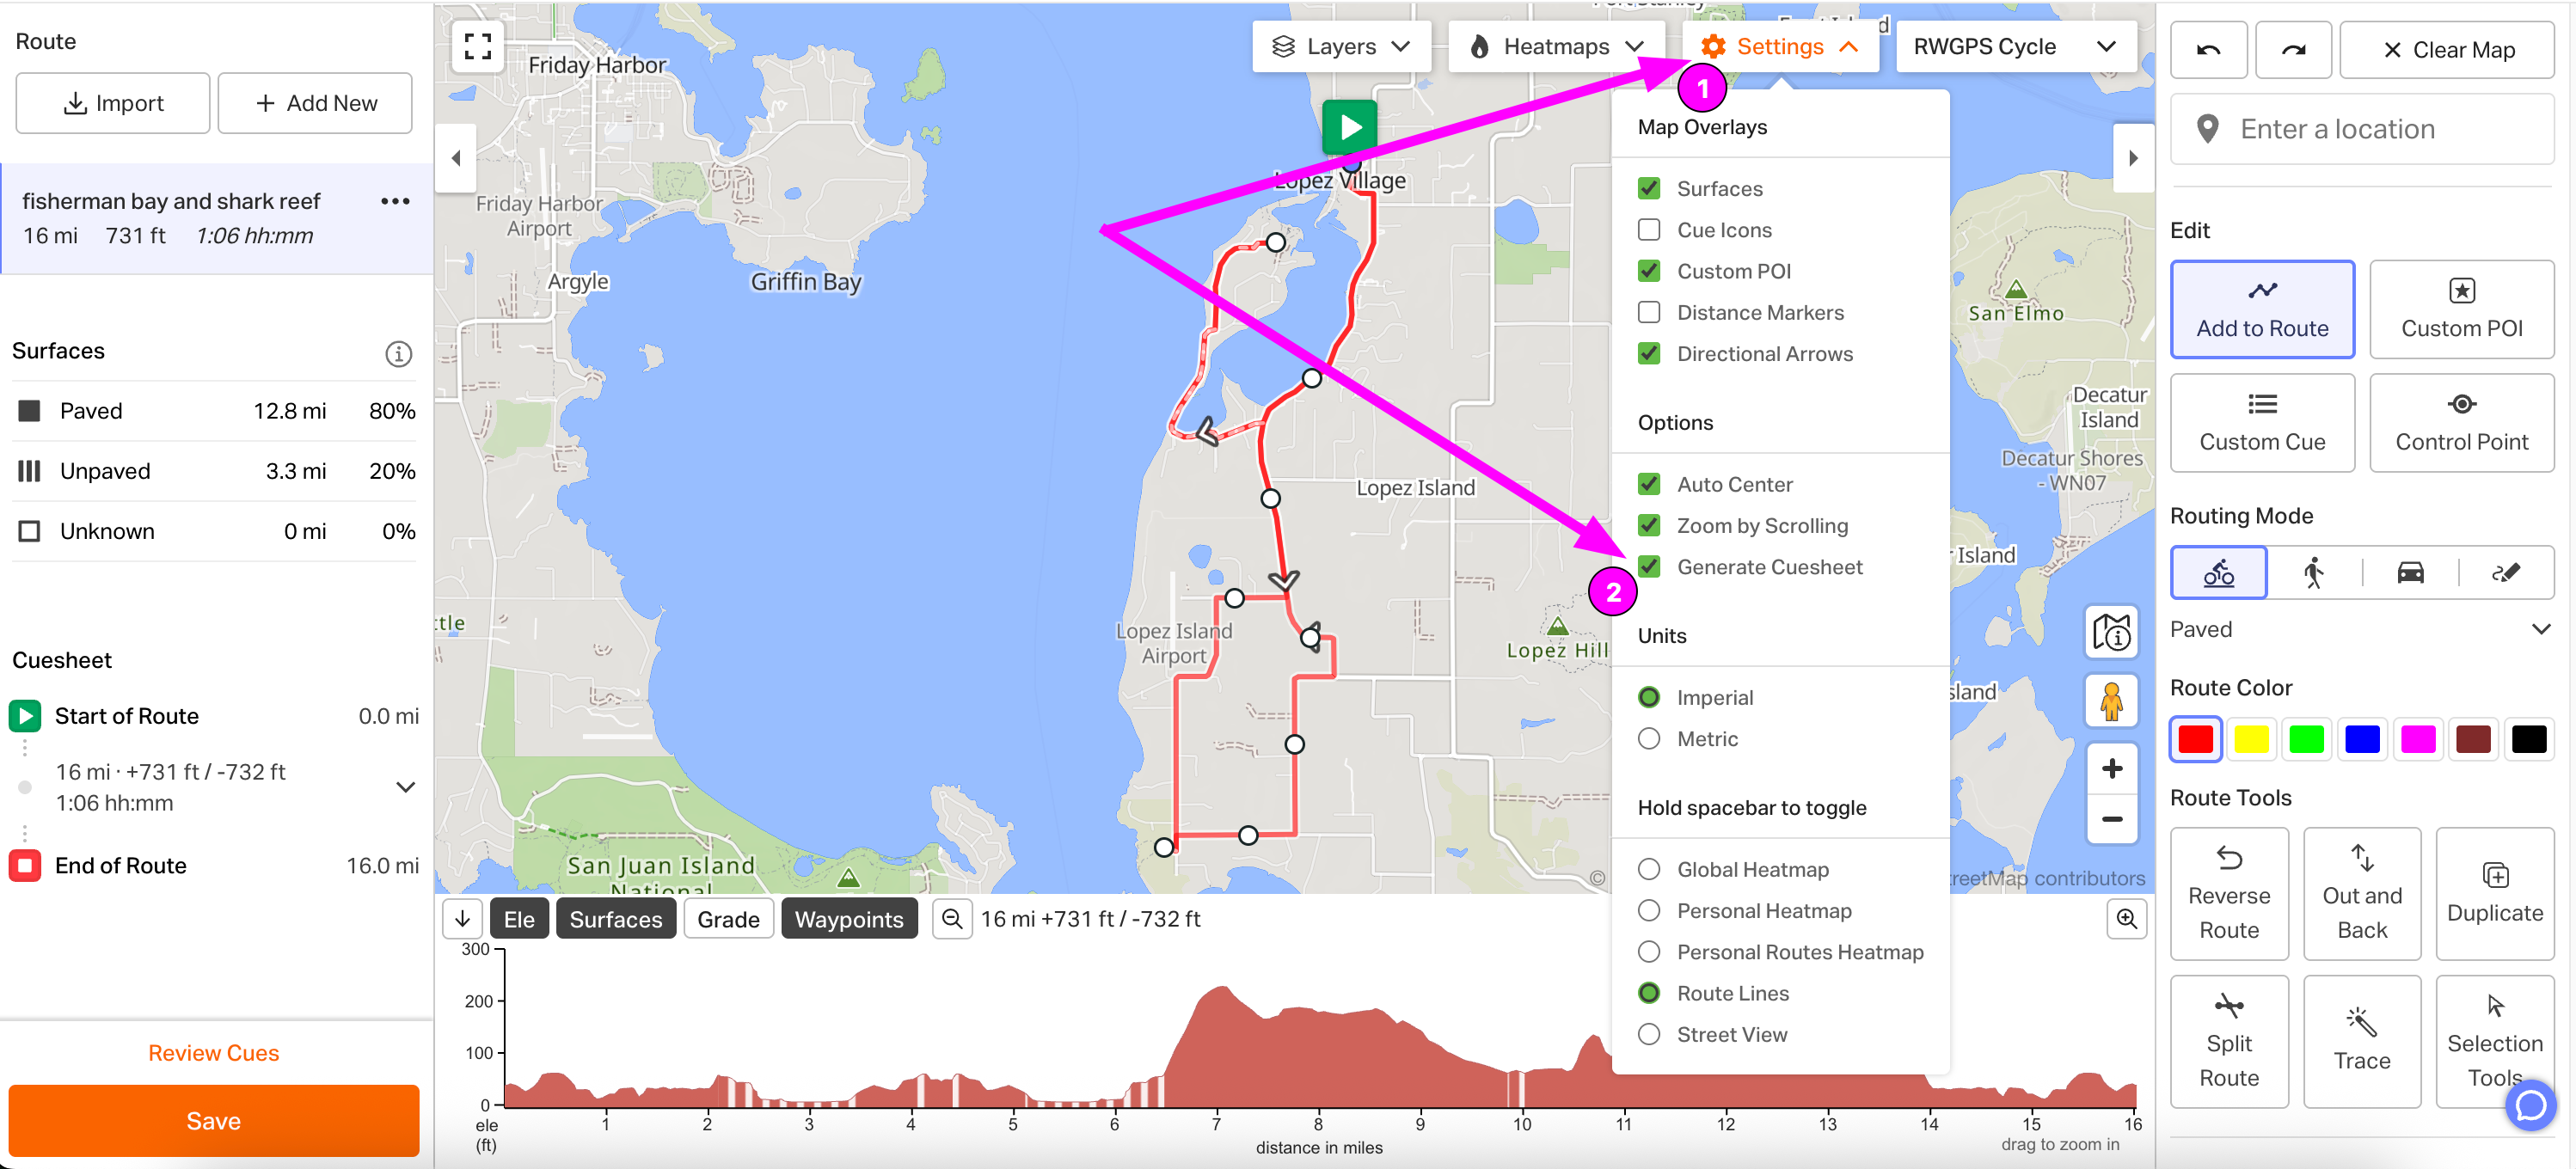Toggle the Surfaces profile tab
The width and height of the screenshot is (2576, 1169).
(616, 918)
